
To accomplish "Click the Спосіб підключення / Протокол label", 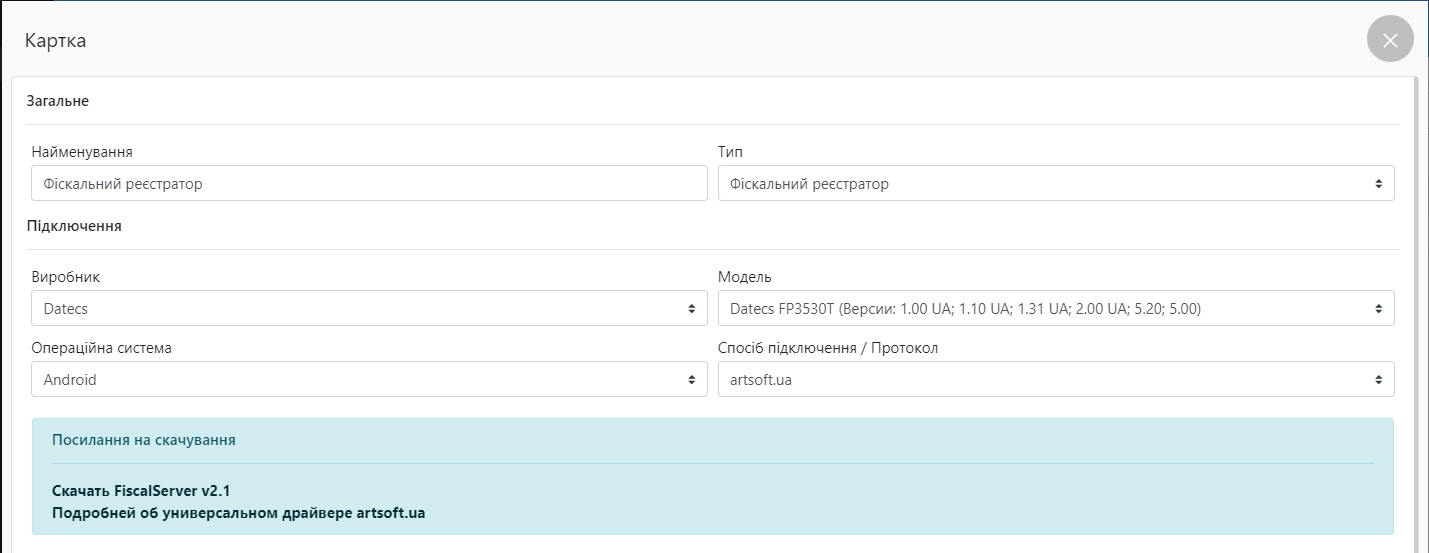I will (828, 348).
